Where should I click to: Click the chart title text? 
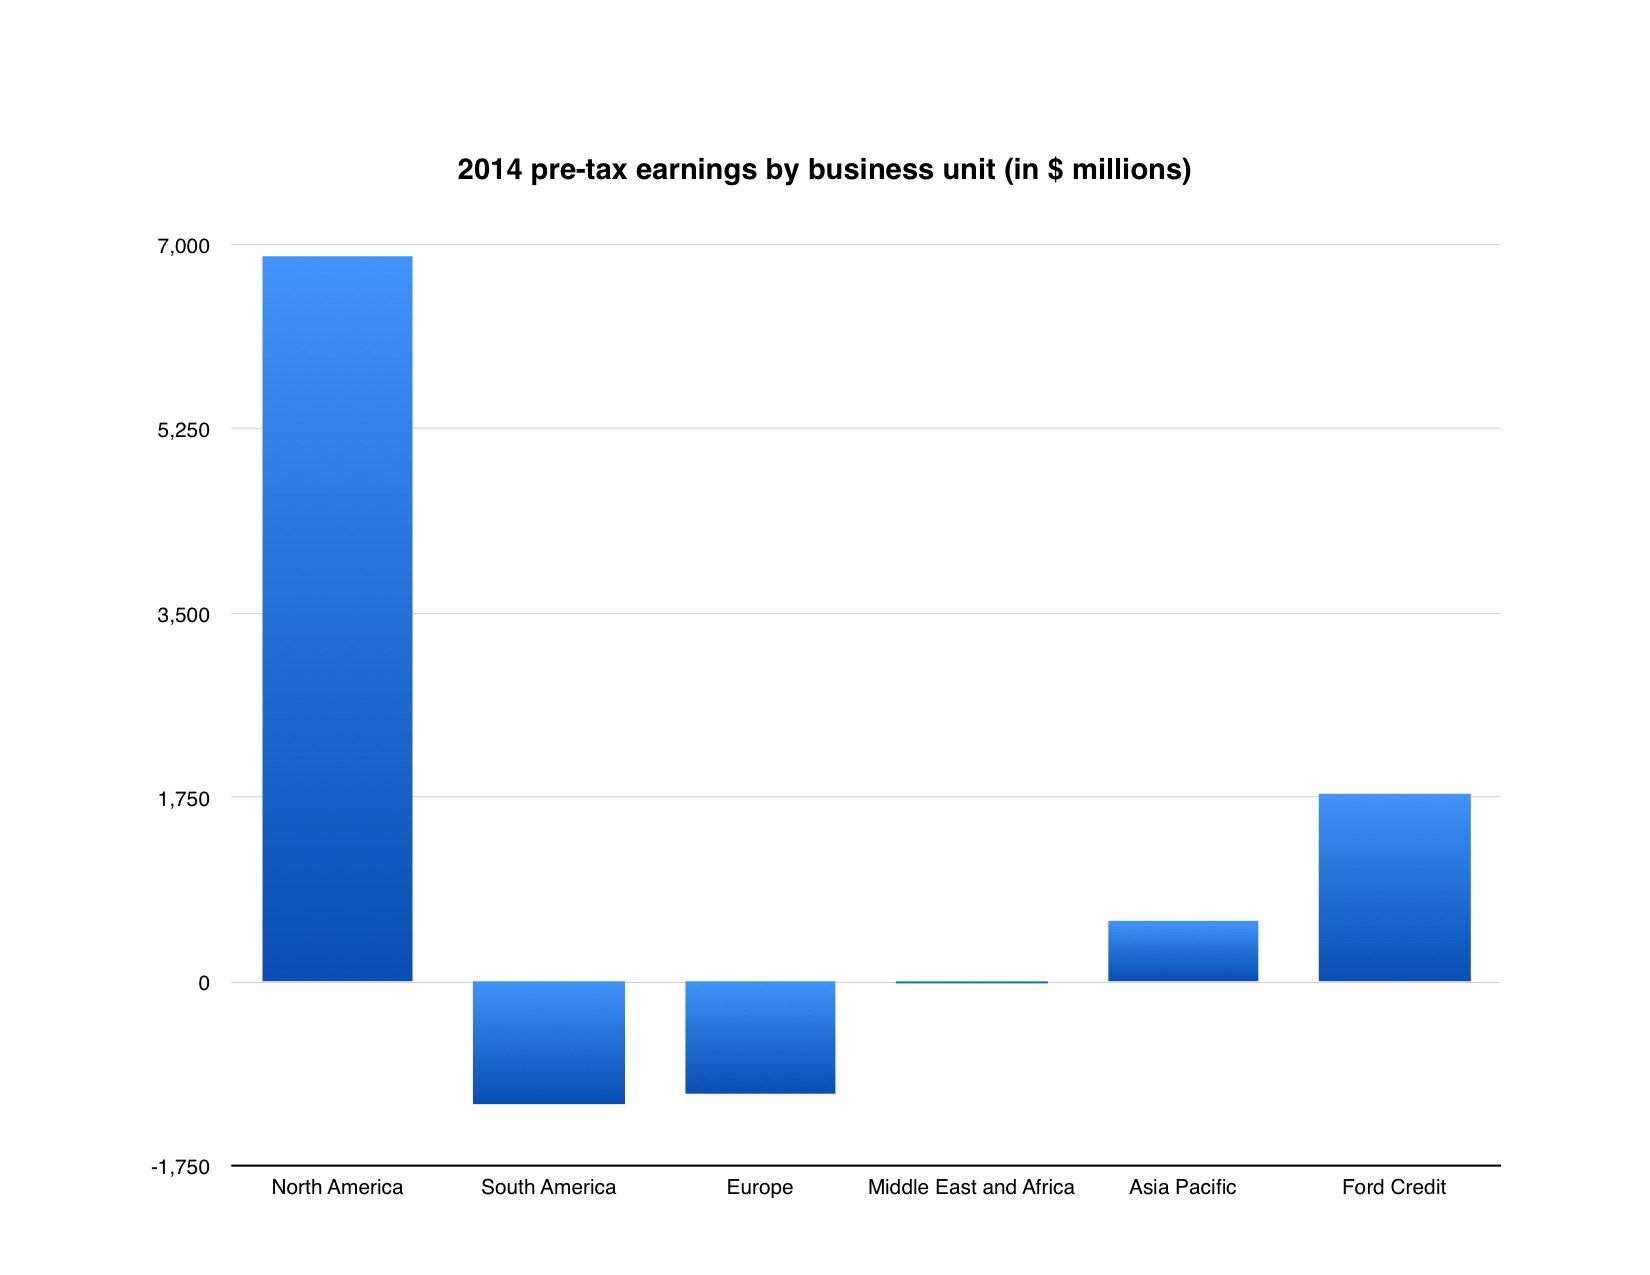point(824,169)
